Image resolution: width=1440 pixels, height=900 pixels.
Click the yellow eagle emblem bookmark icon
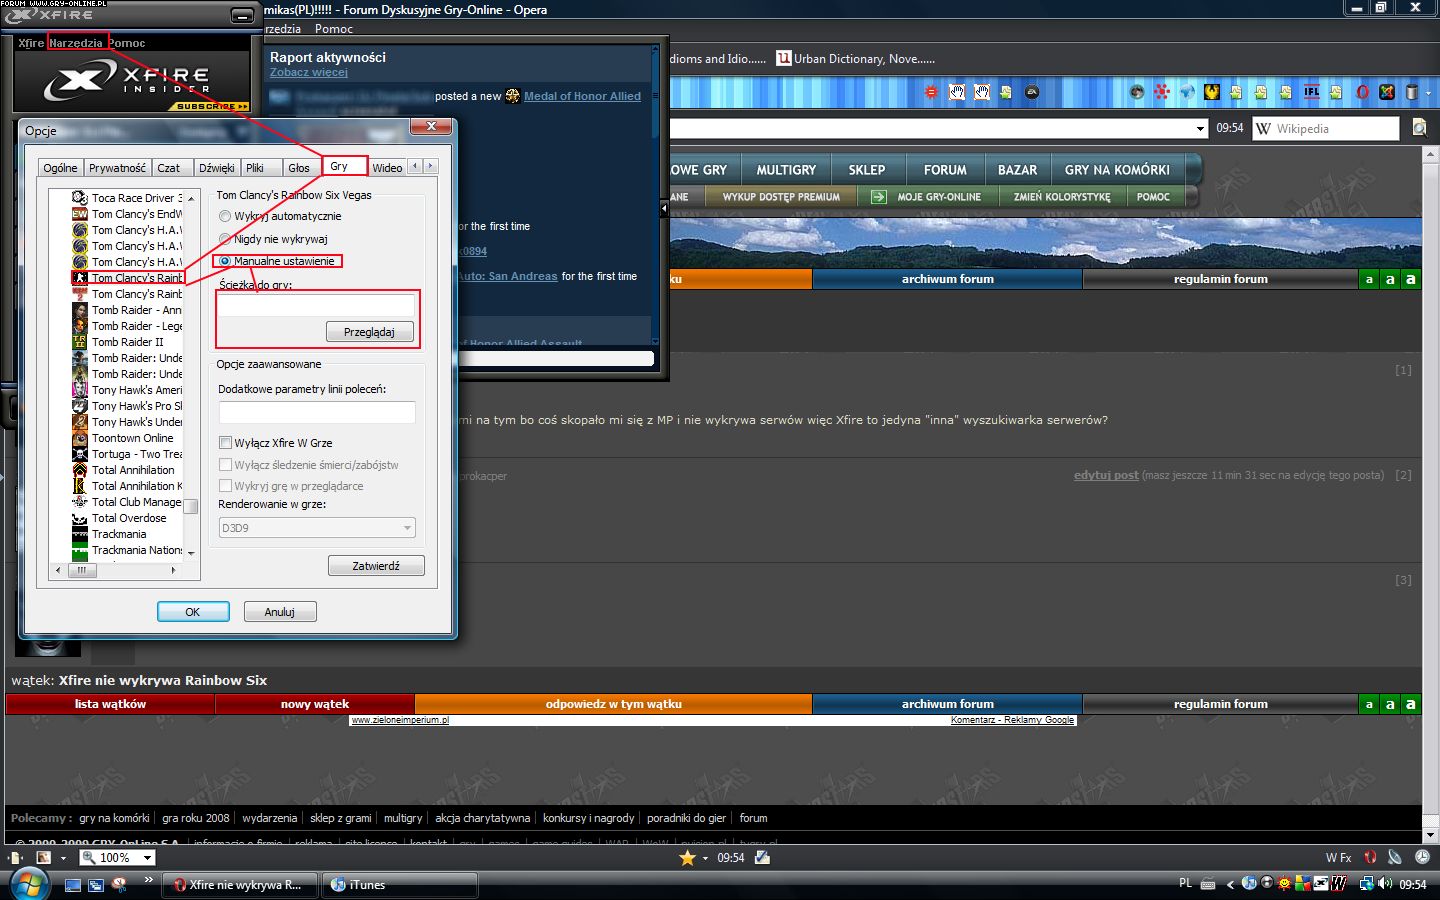point(1212,92)
